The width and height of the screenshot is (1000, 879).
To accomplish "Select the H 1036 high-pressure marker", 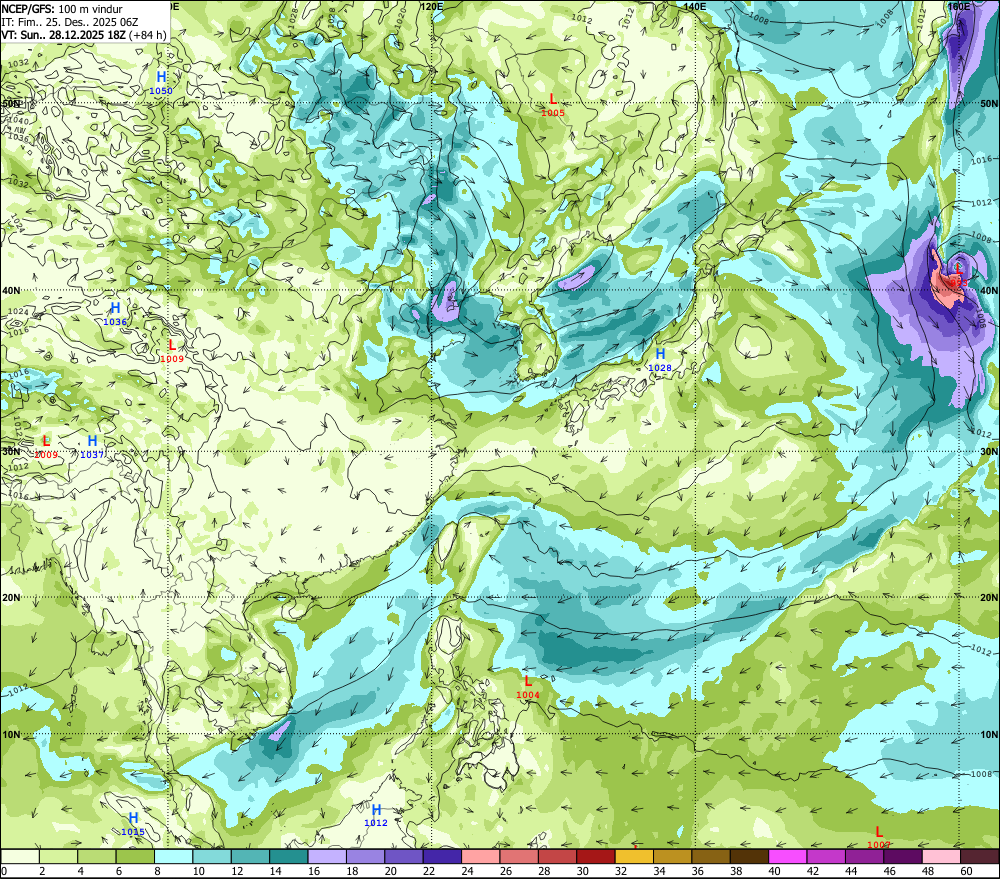I will pos(115,314).
